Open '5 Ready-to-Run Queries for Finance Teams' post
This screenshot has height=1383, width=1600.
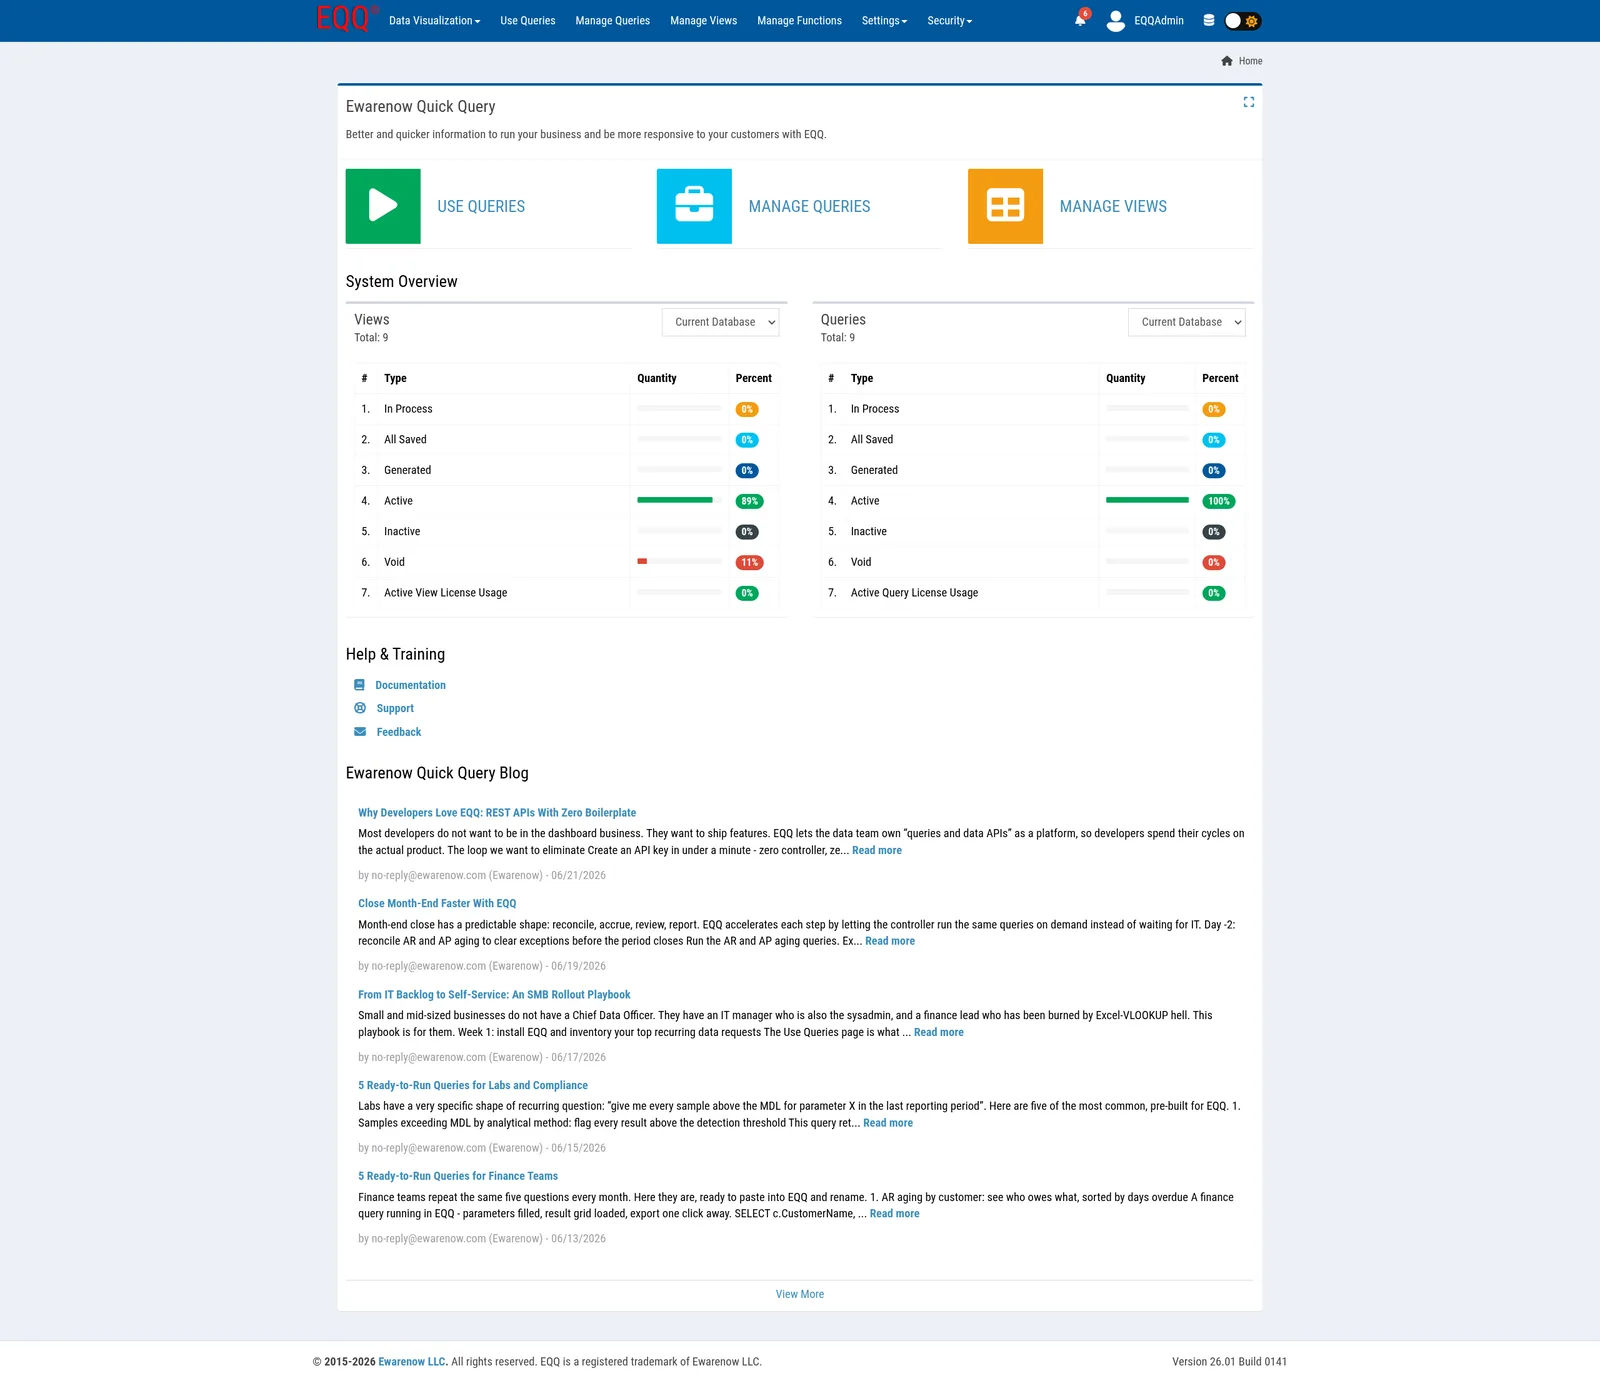coord(458,1176)
